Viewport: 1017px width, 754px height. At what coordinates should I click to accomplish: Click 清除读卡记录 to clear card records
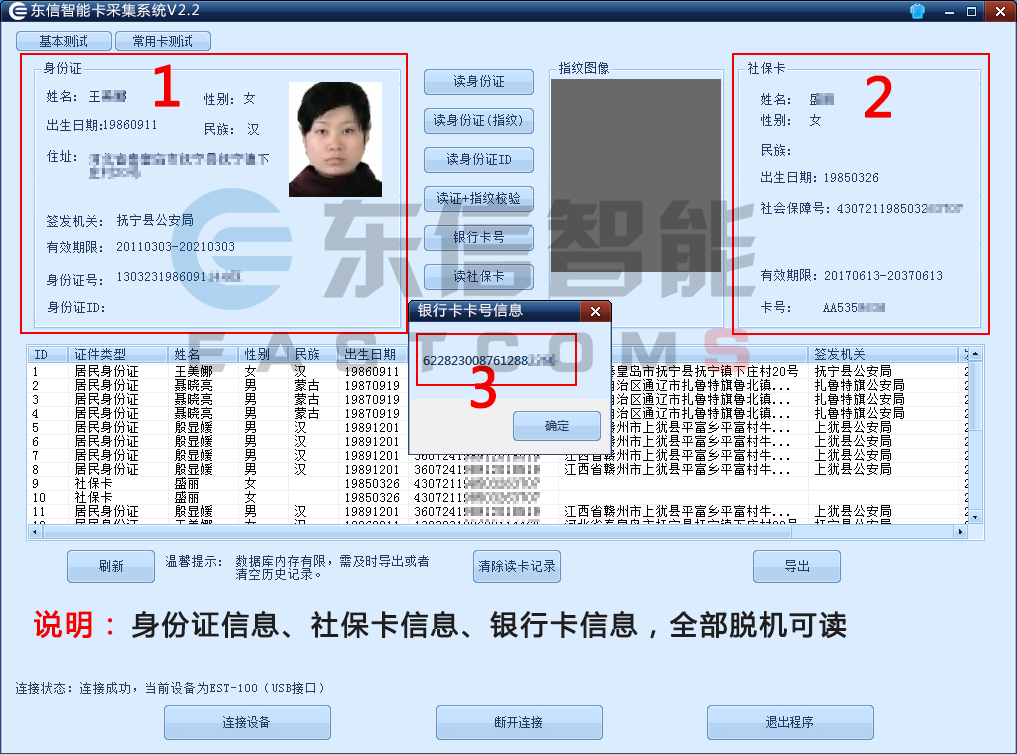[516, 566]
